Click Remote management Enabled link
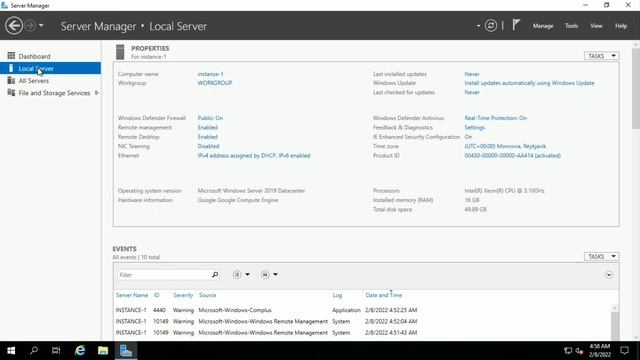Viewport: 640px width, 360px height. (207, 127)
